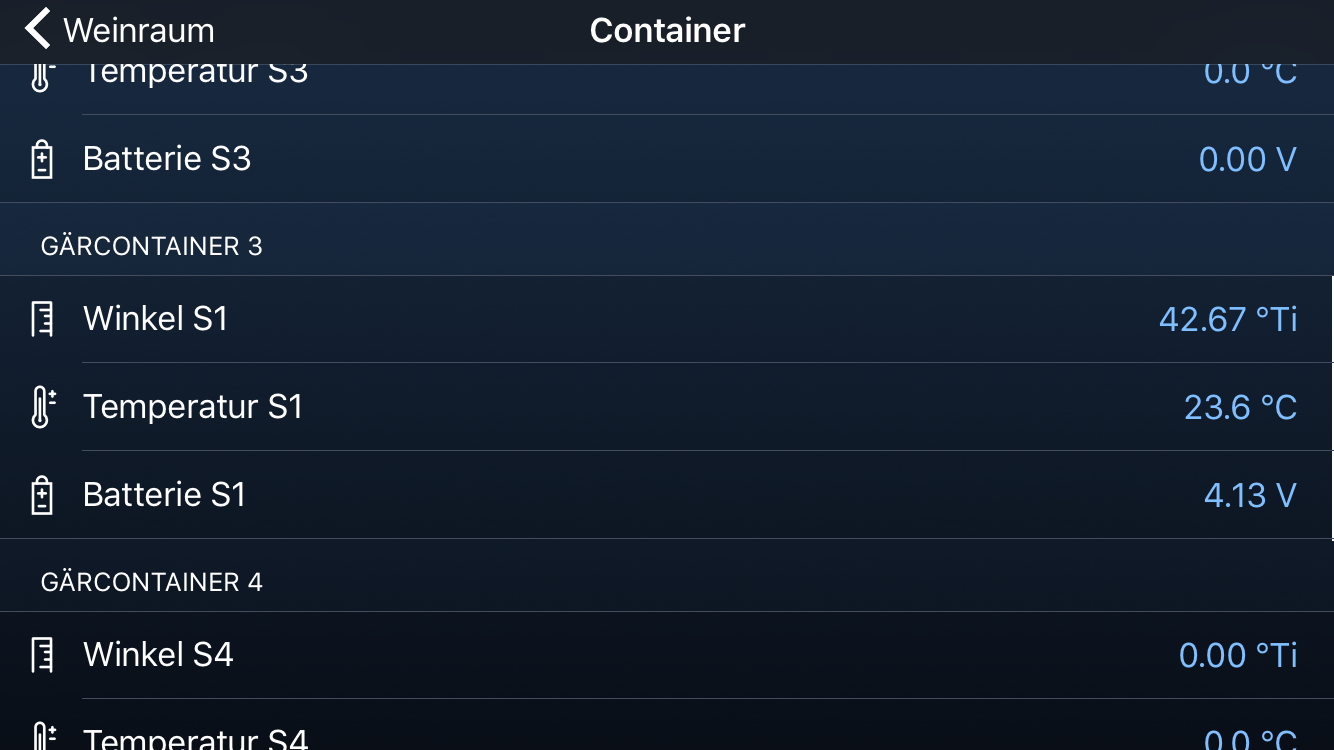The height and width of the screenshot is (750, 1334).
Task: Select the Gärcontainer 3 section header
Action: 152,246
